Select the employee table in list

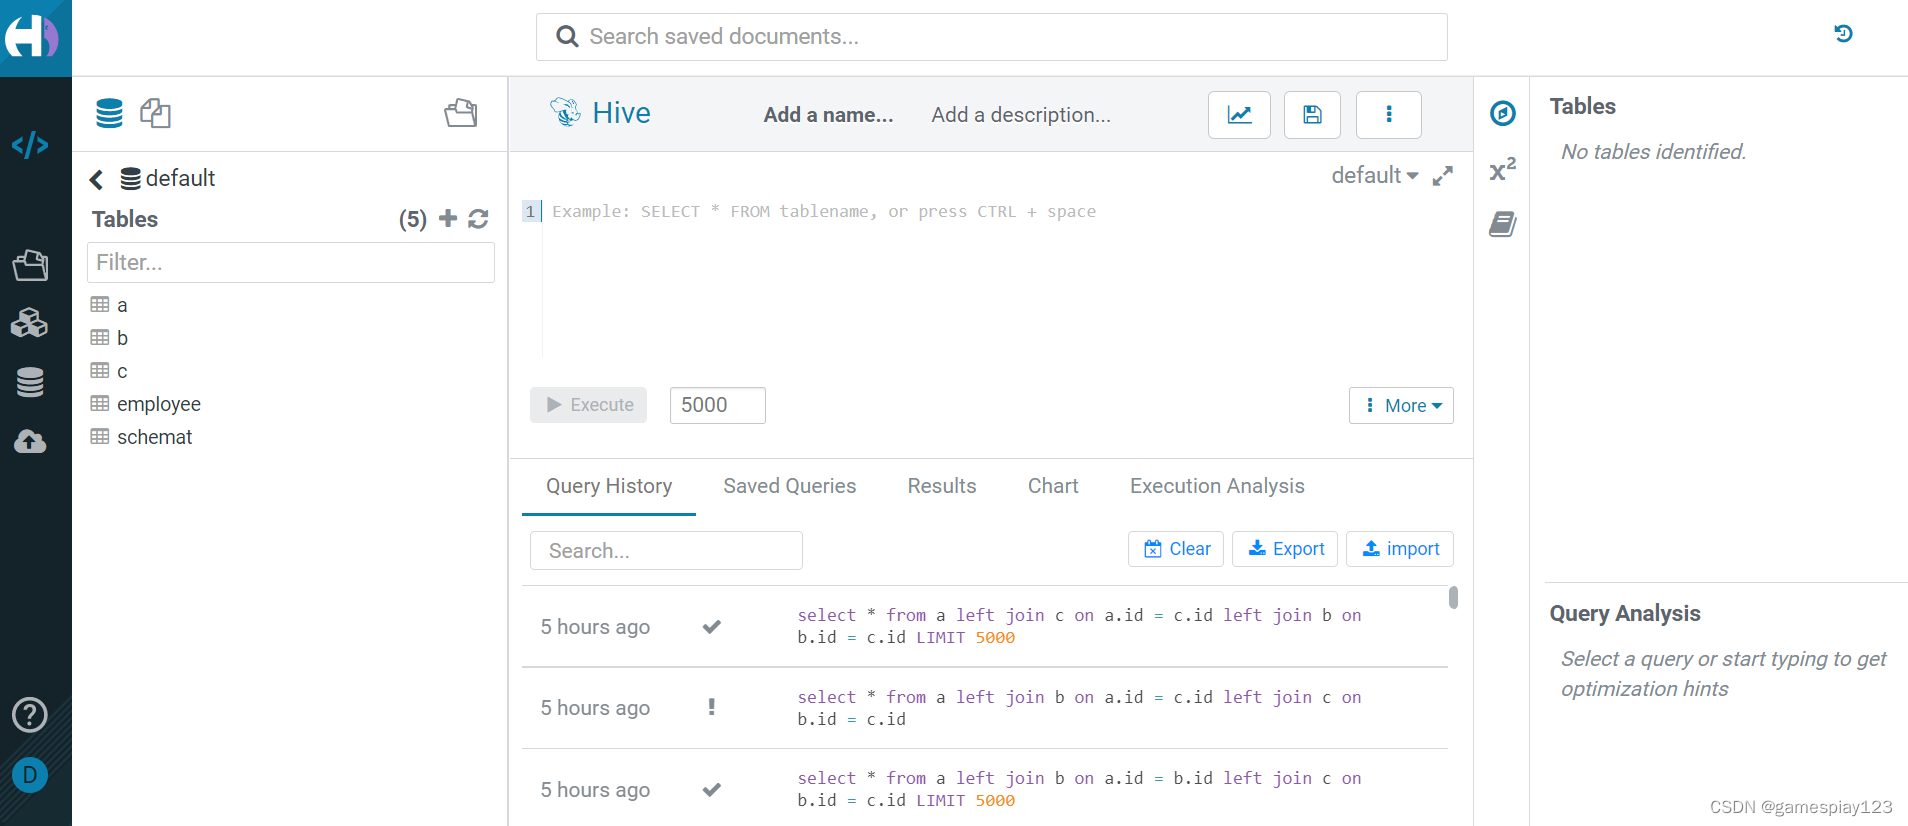click(x=158, y=404)
